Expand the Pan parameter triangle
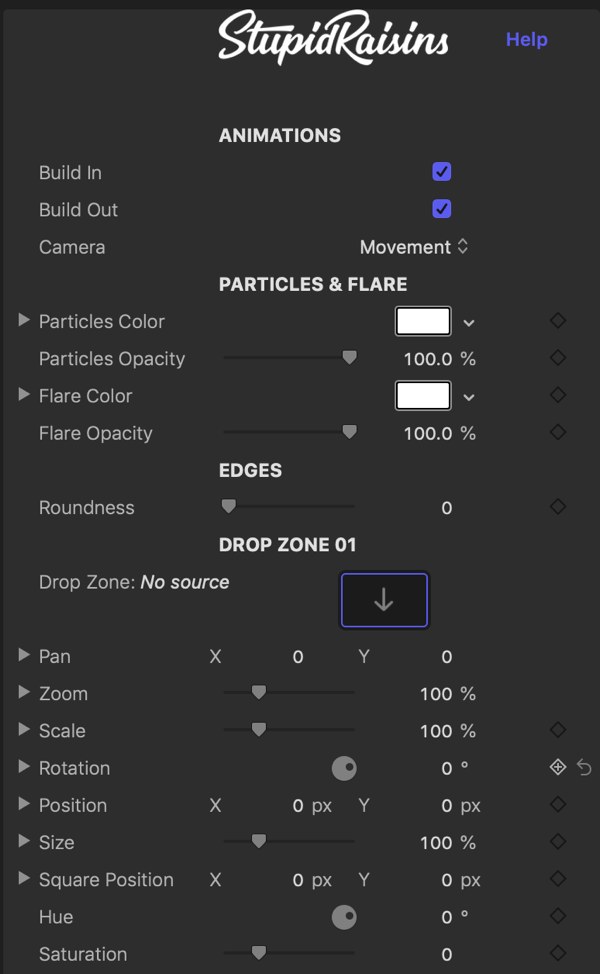This screenshot has width=600, height=974. 24,655
